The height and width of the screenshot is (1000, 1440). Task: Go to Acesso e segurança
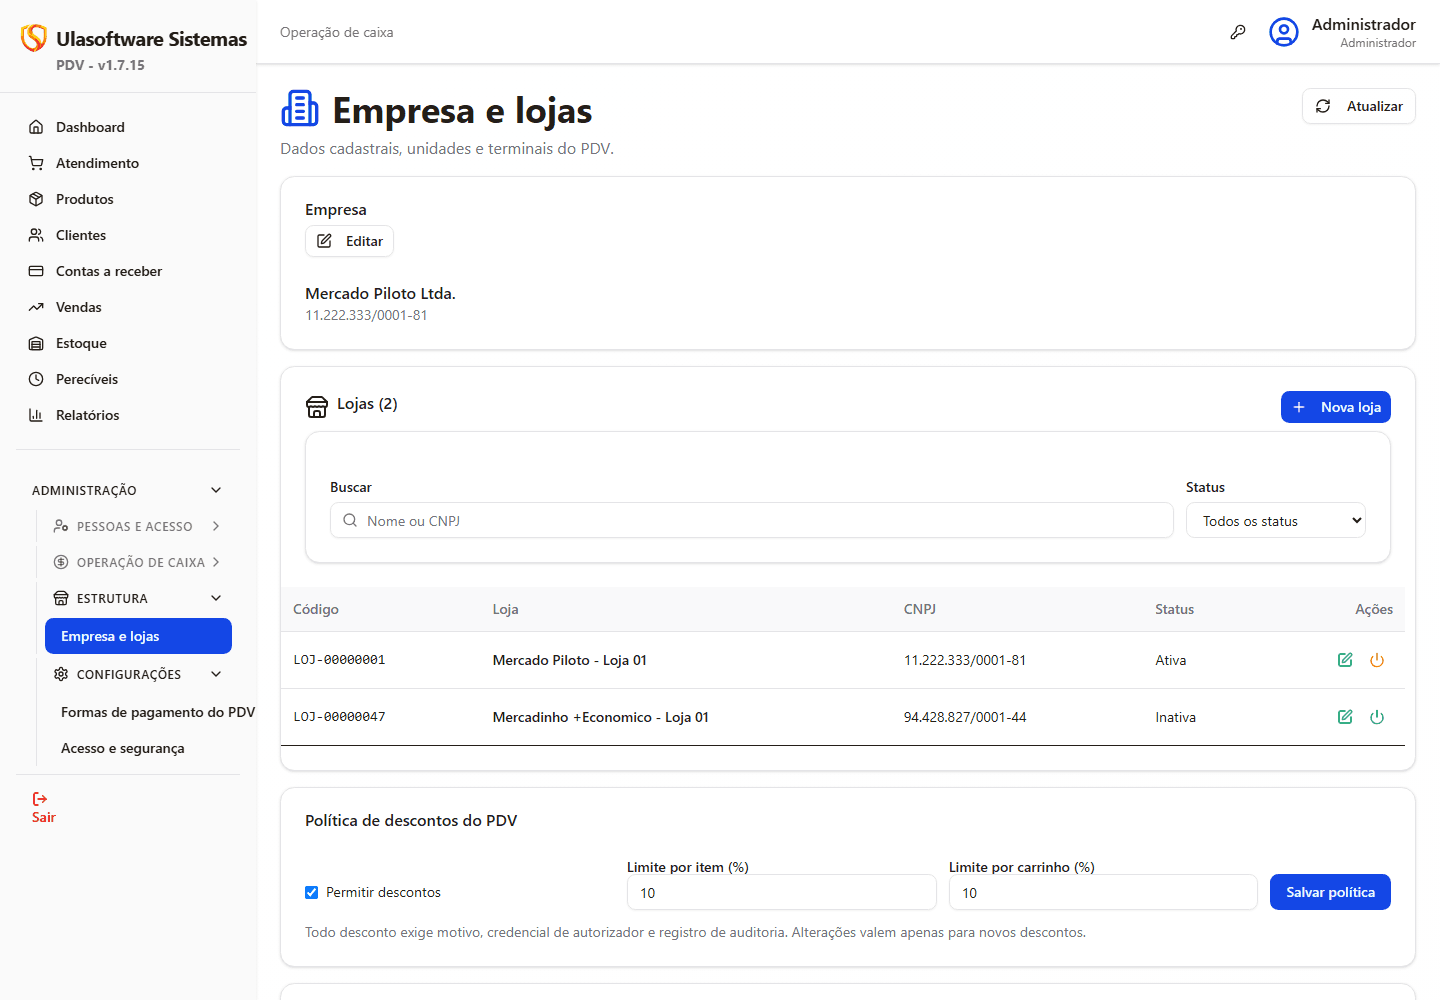[123, 748]
